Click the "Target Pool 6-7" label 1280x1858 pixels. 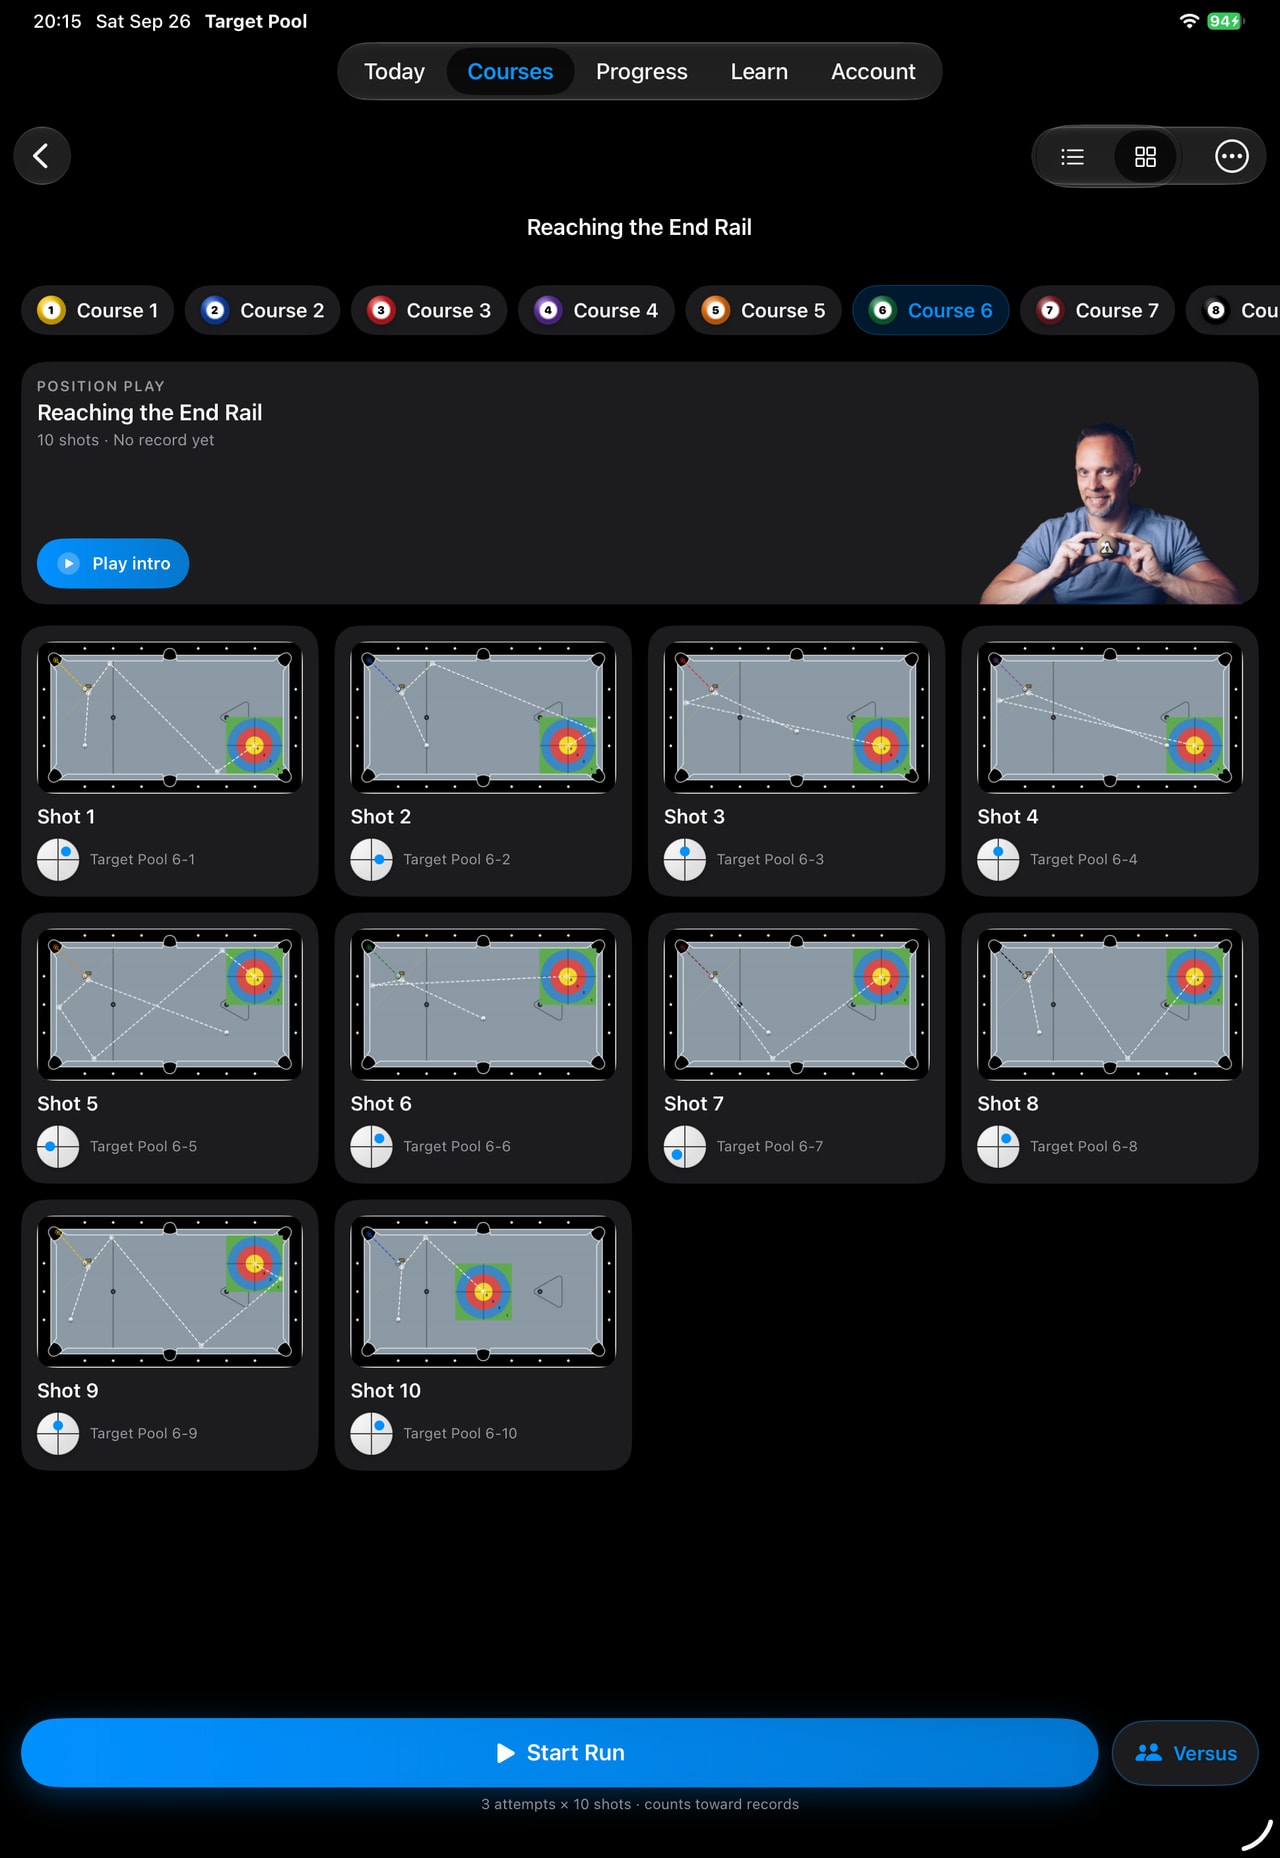point(770,1146)
